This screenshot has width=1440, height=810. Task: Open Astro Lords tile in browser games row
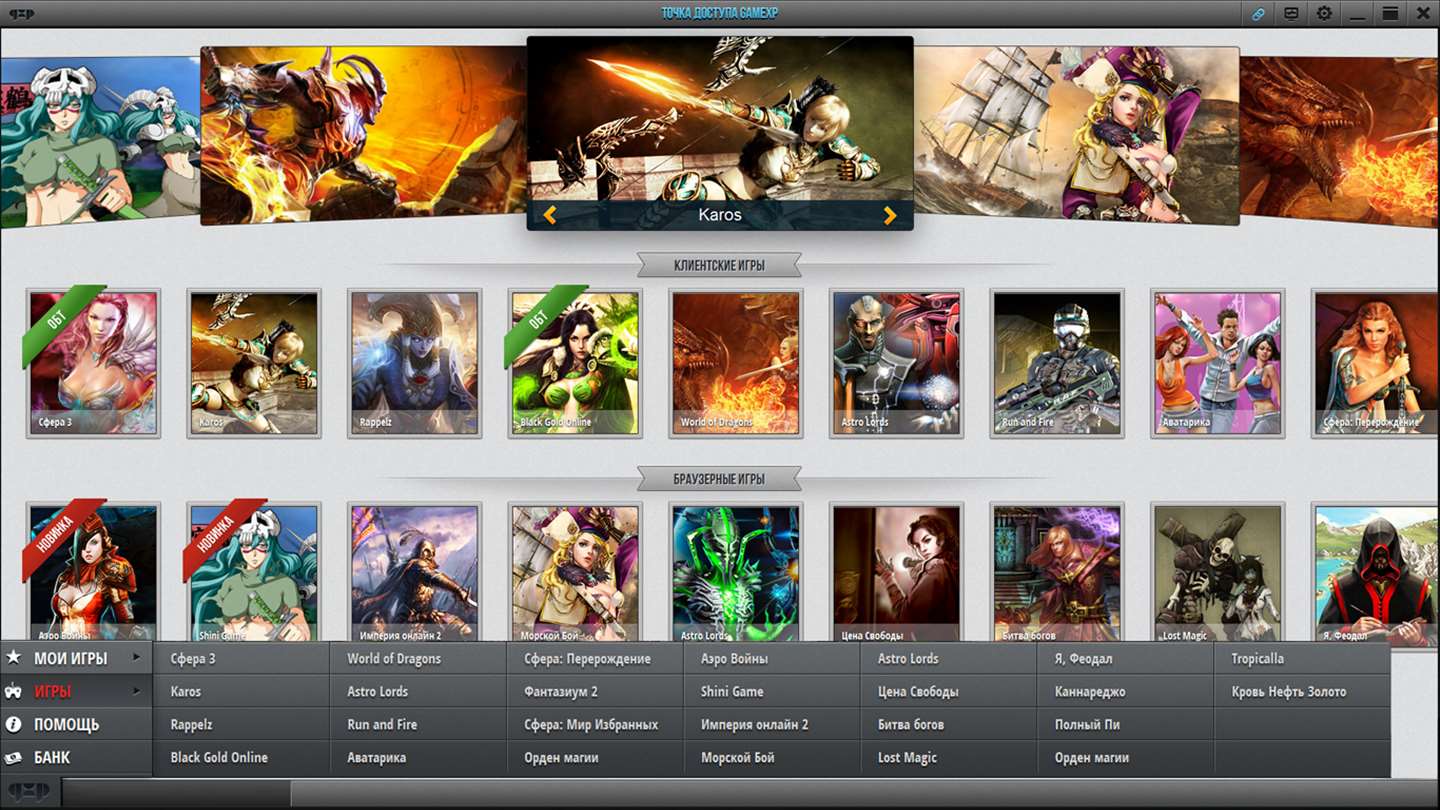coord(736,572)
